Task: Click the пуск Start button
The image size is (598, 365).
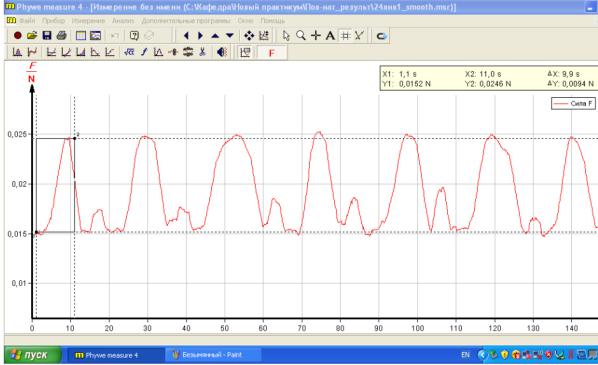Action: pos(33,355)
